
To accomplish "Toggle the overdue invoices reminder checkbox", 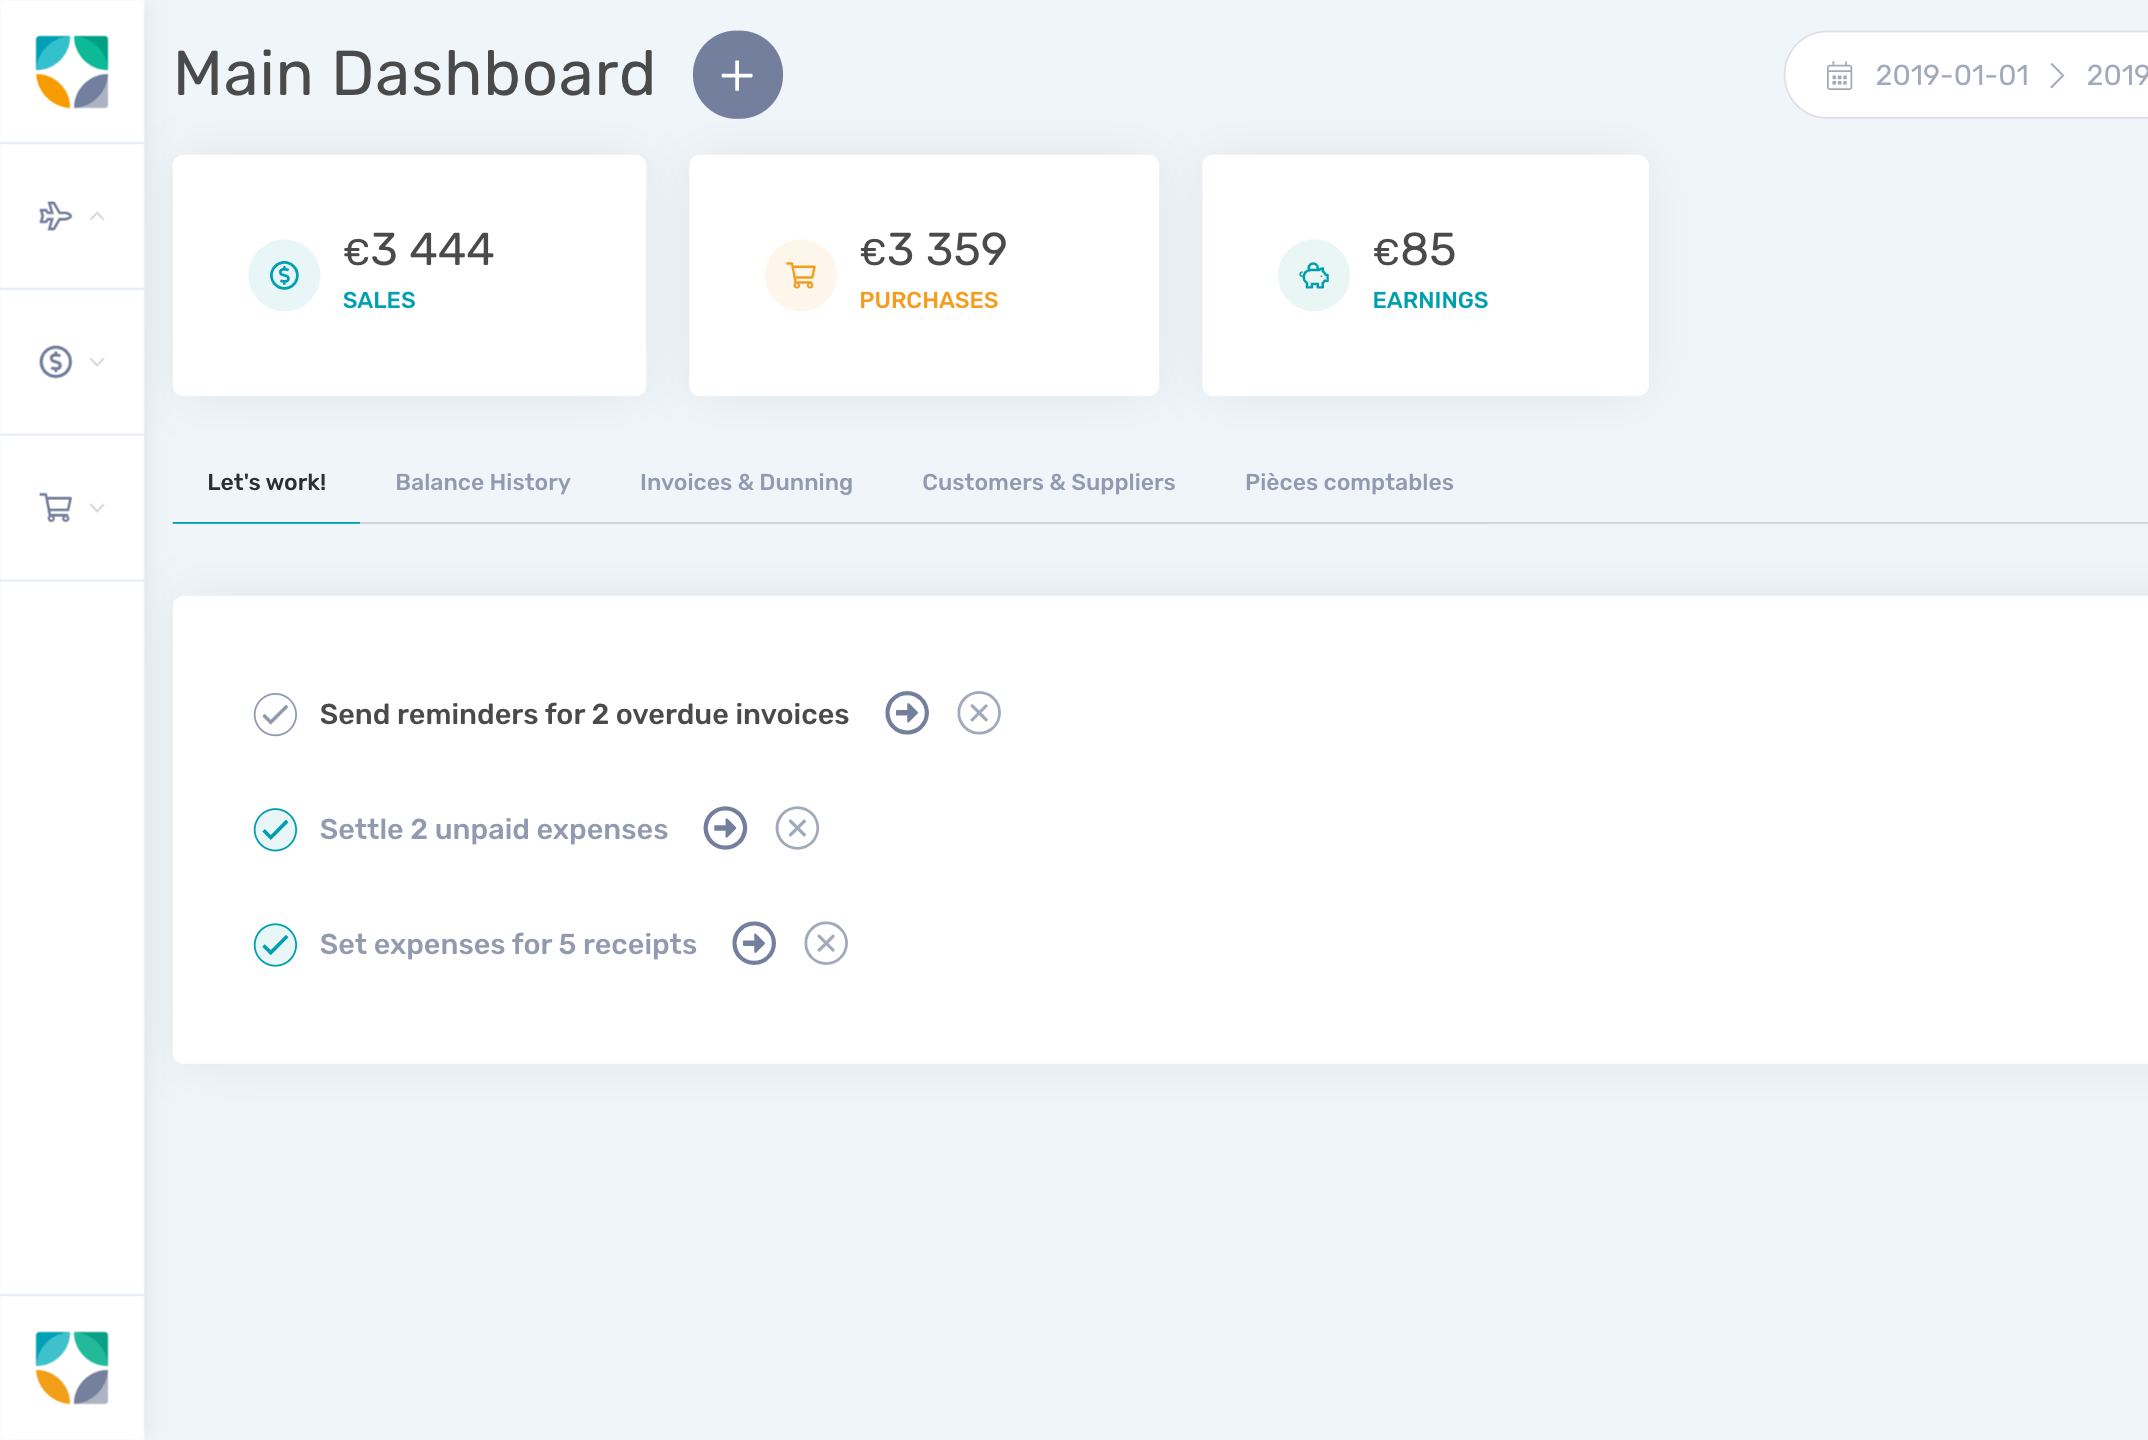I will click(275, 714).
